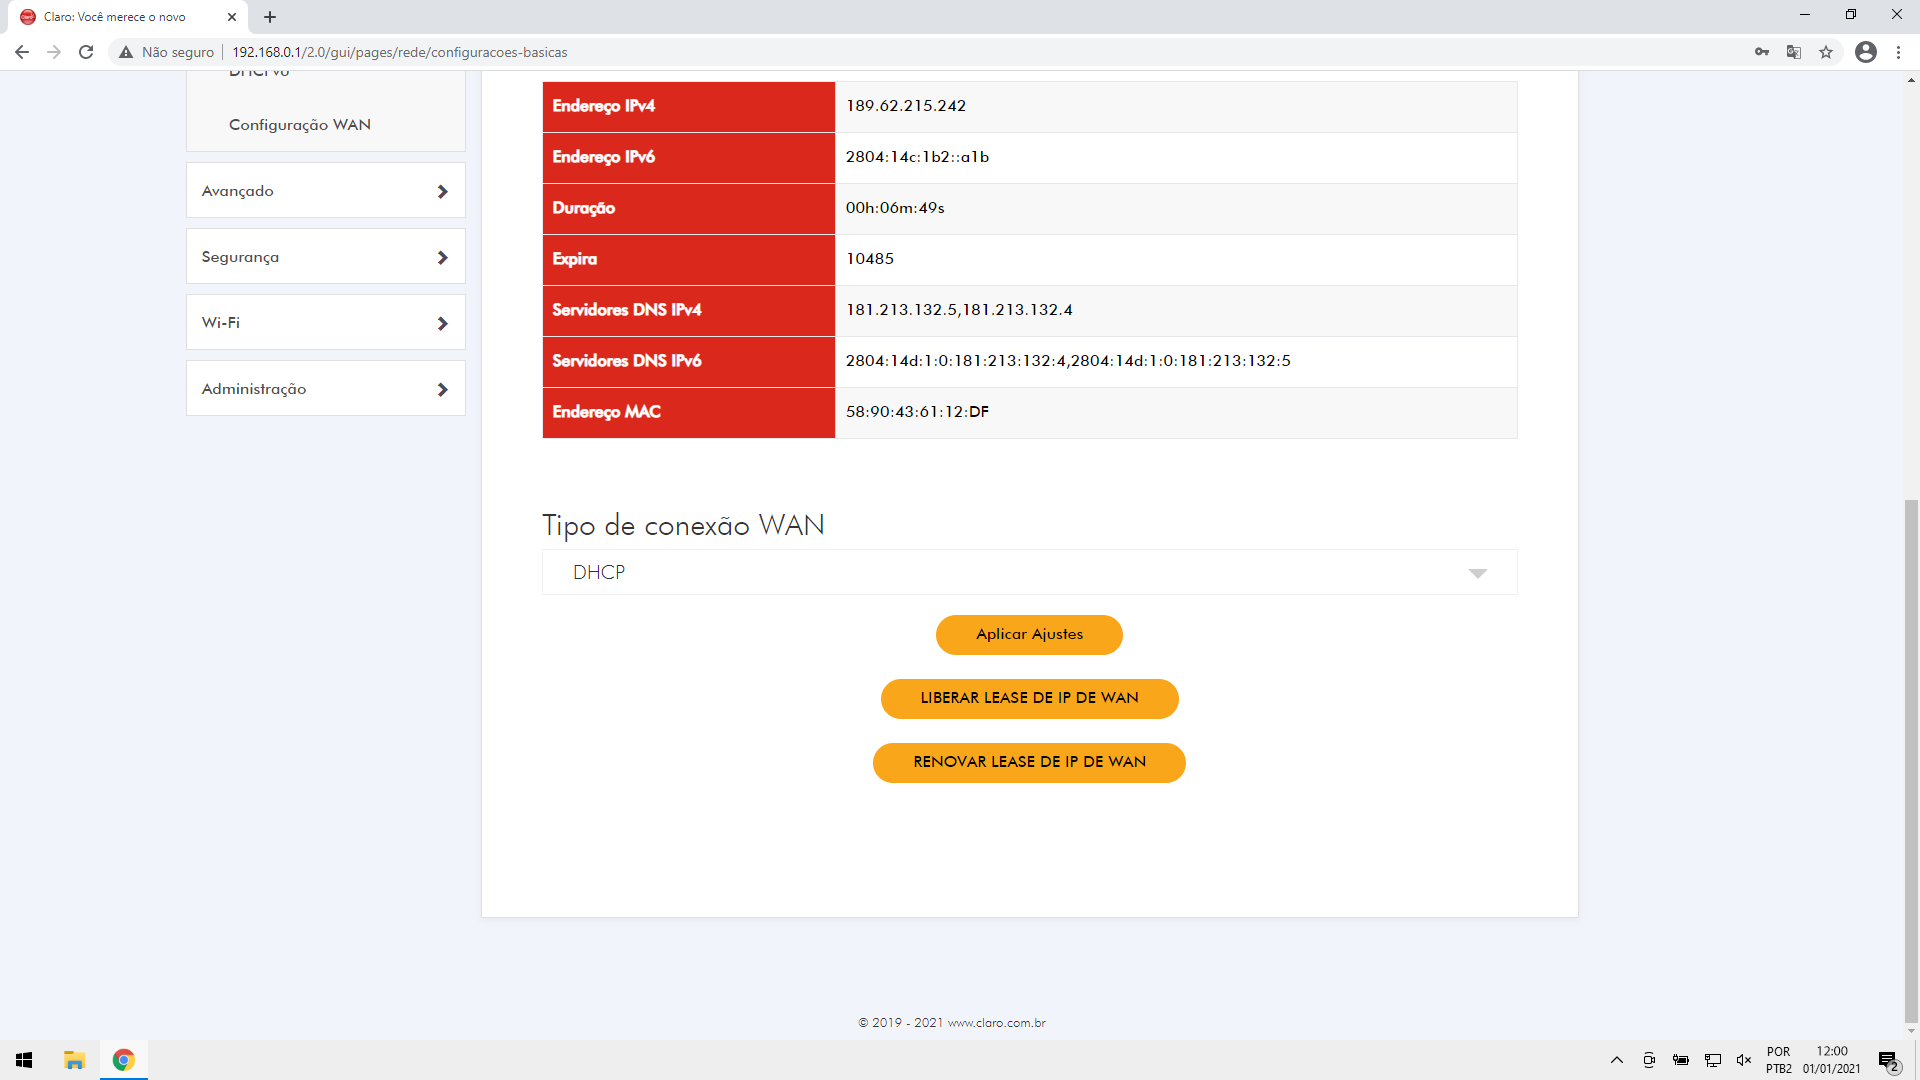Click the Expira value 10485
Image resolution: width=1920 pixels, height=1080 pixels.
click(x=870, y=259)
